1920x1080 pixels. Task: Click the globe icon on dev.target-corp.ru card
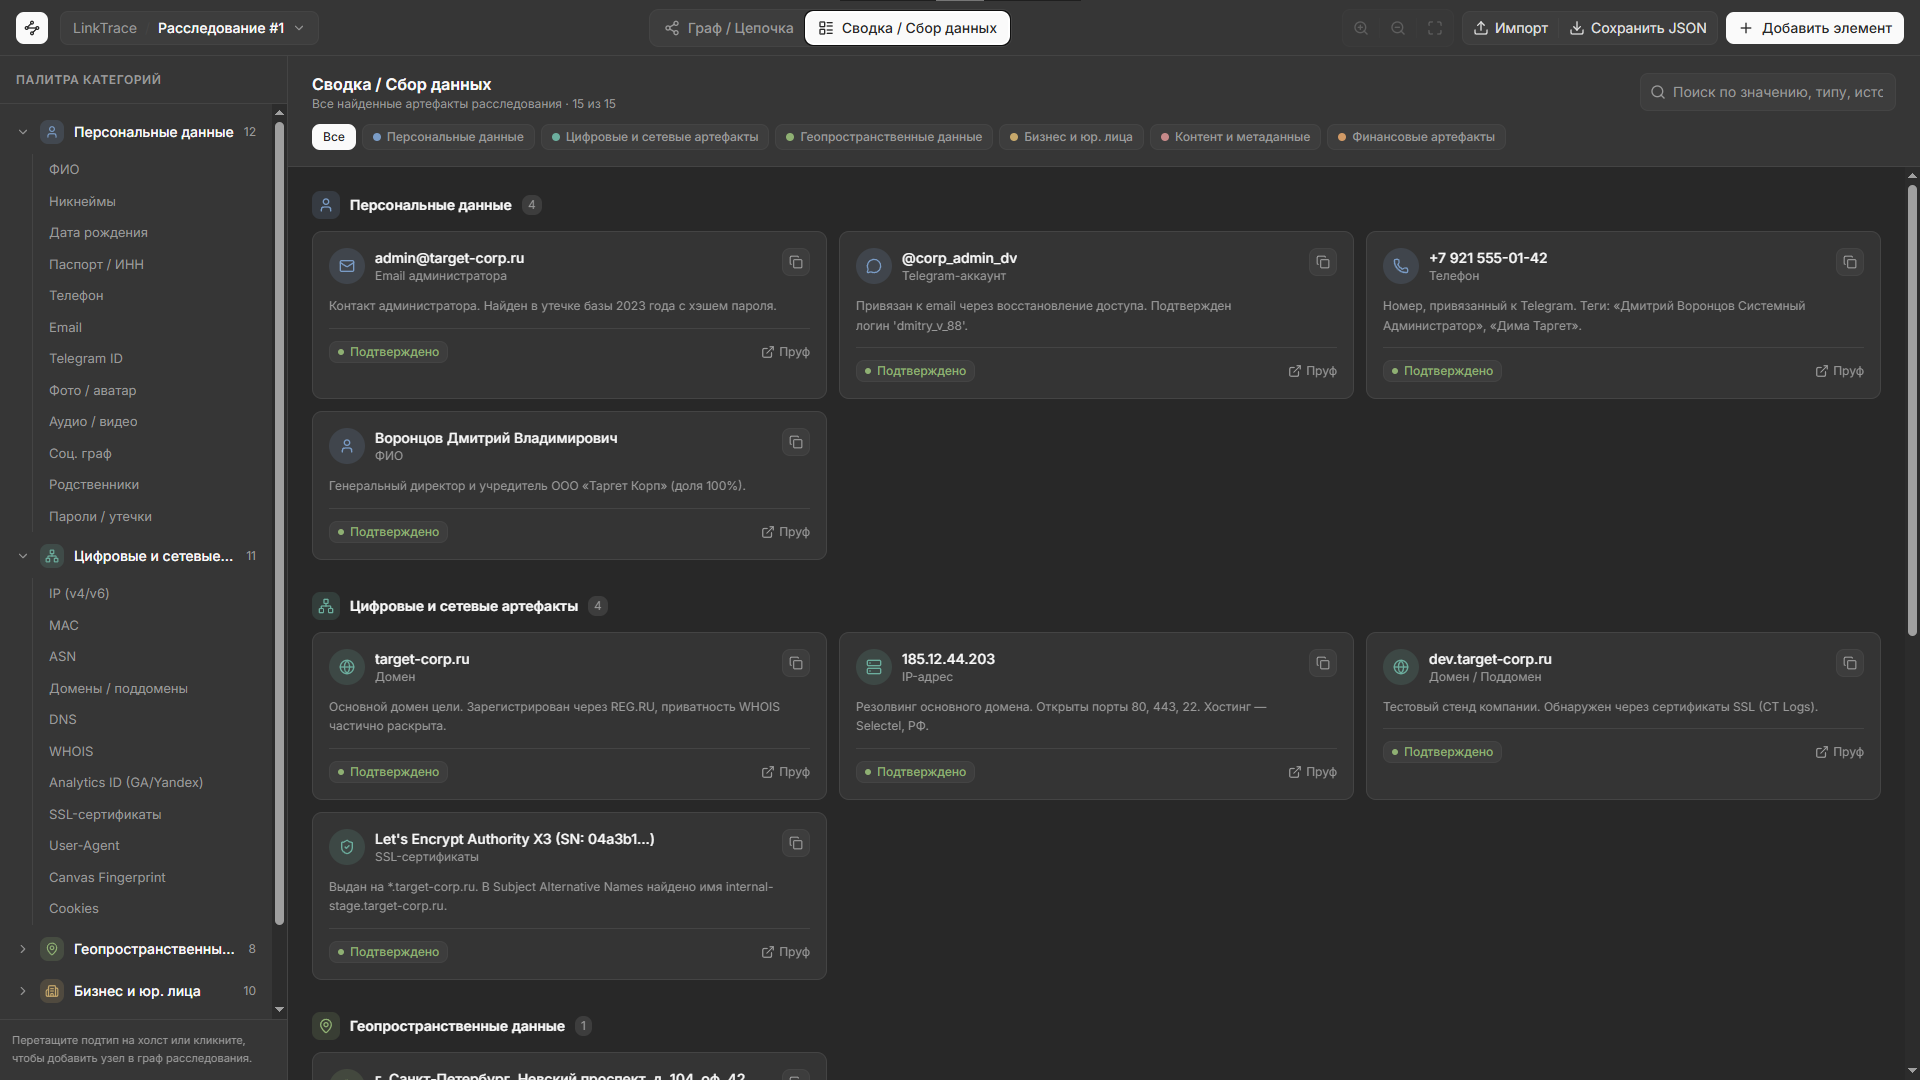tap(1401, 667)
